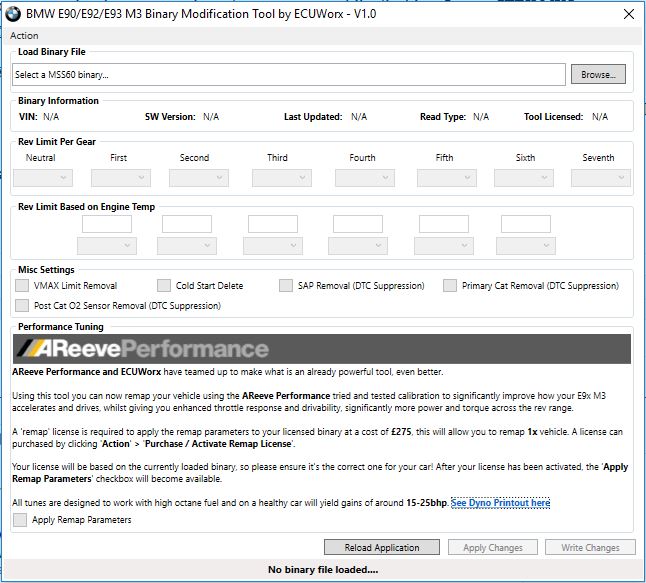Open the Fourth gear rev limit dropdown
This screenshot has height=583, width=646.
365,178
